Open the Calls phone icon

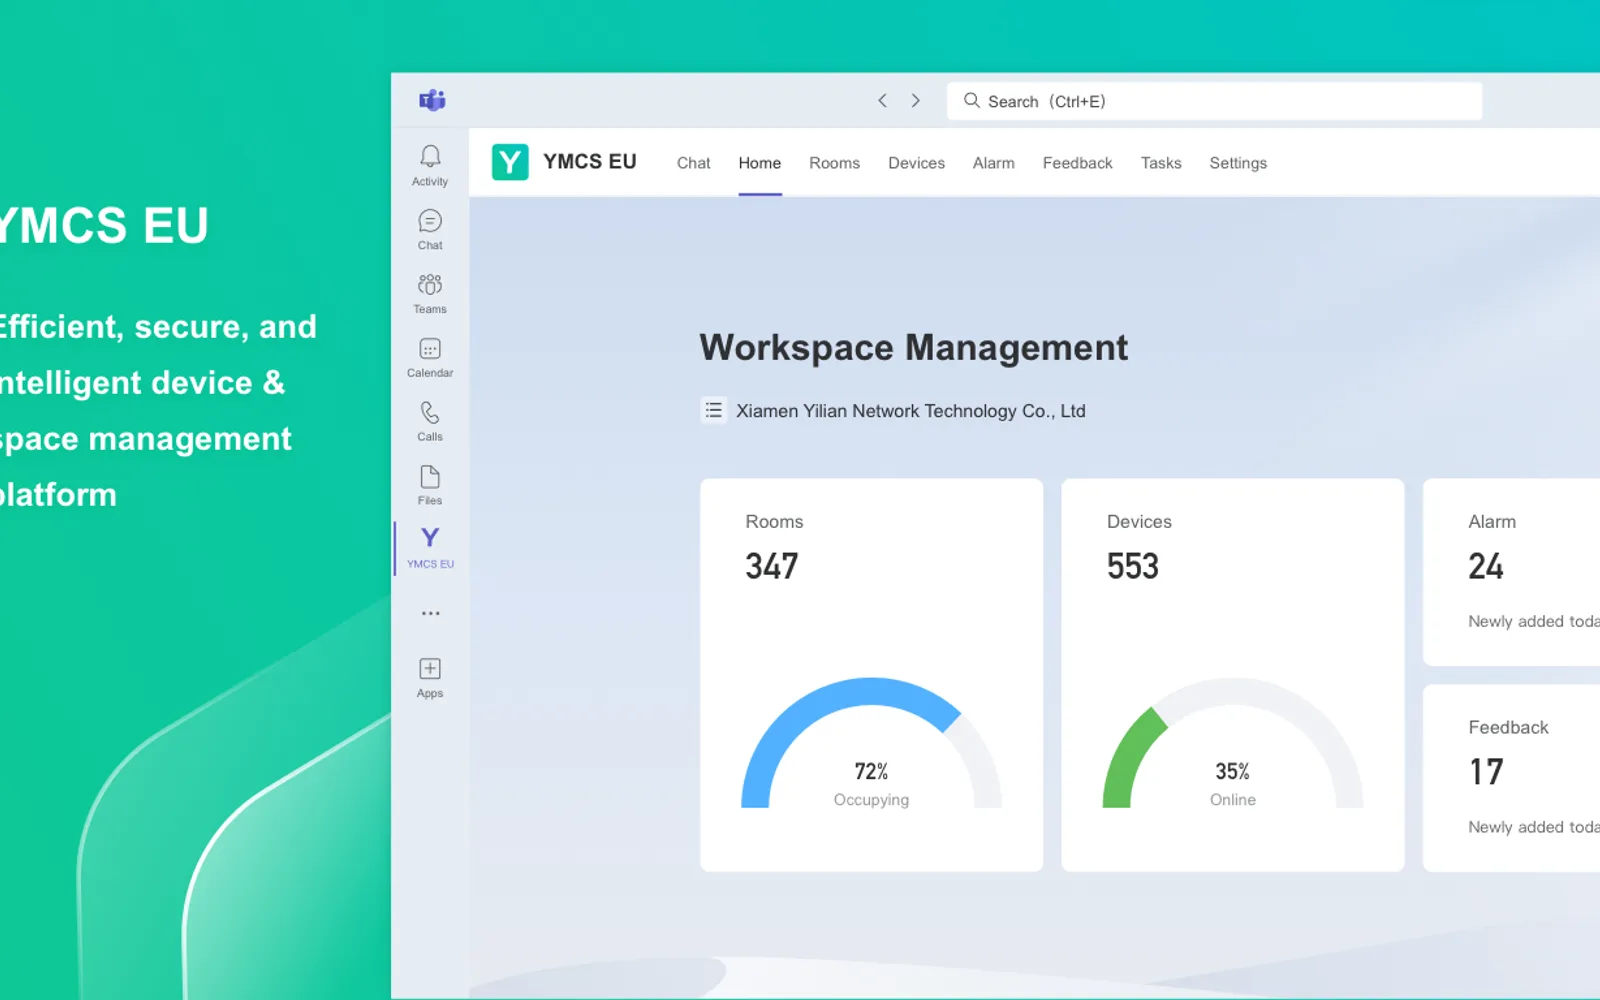430,421
